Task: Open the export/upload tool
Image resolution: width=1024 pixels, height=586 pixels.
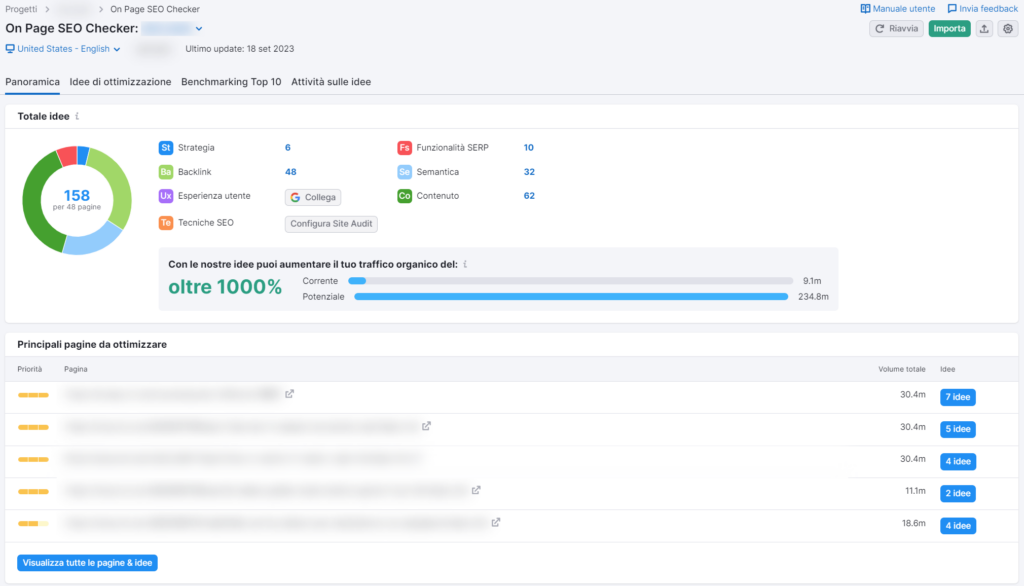Action: pos(985,28)
